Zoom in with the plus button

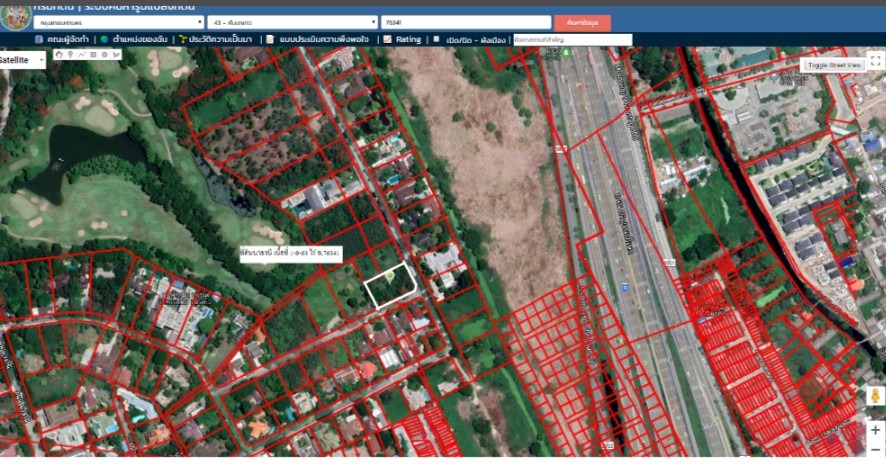(875, 430)
